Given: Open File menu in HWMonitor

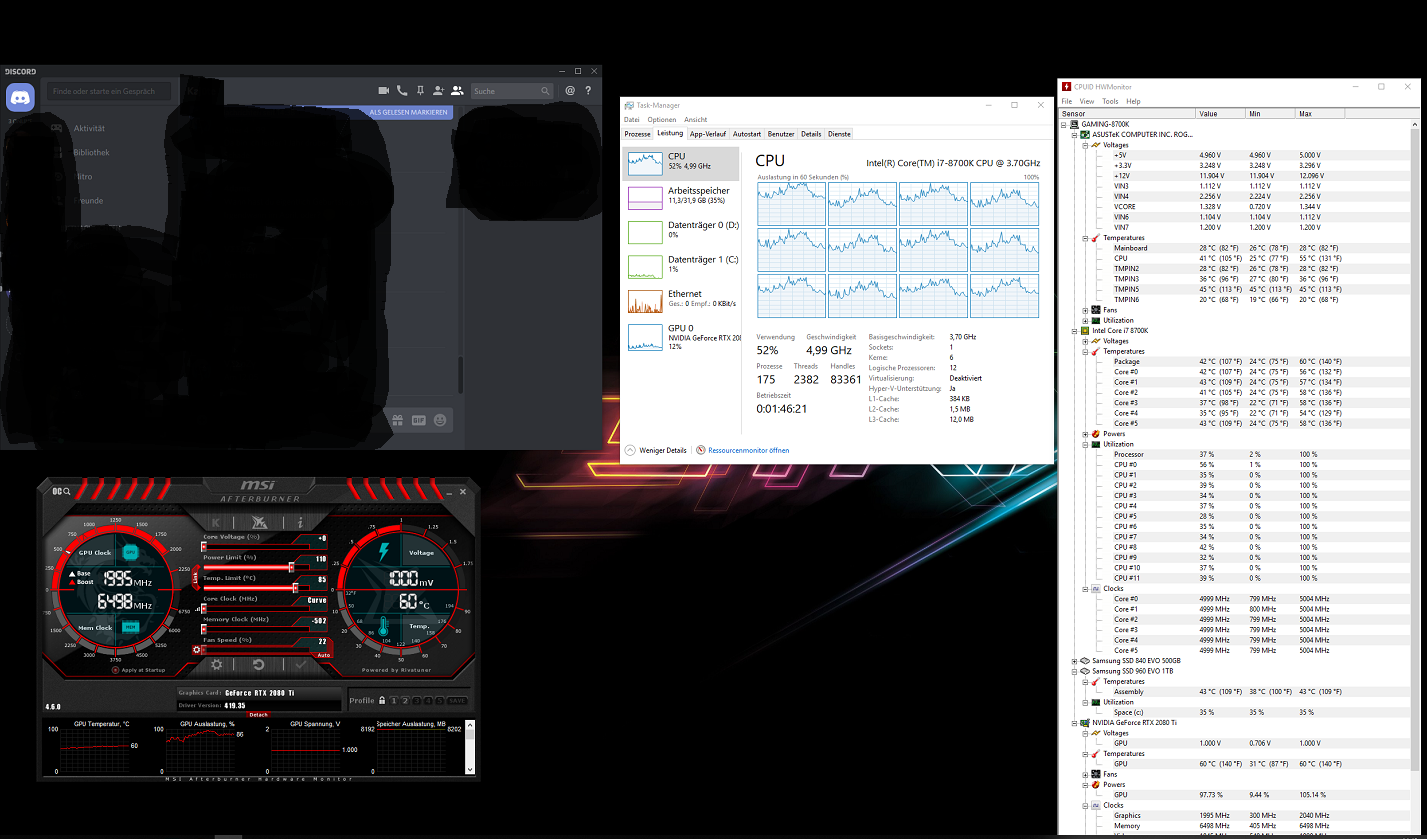Looking at the screenshot, I should 1066,101.
